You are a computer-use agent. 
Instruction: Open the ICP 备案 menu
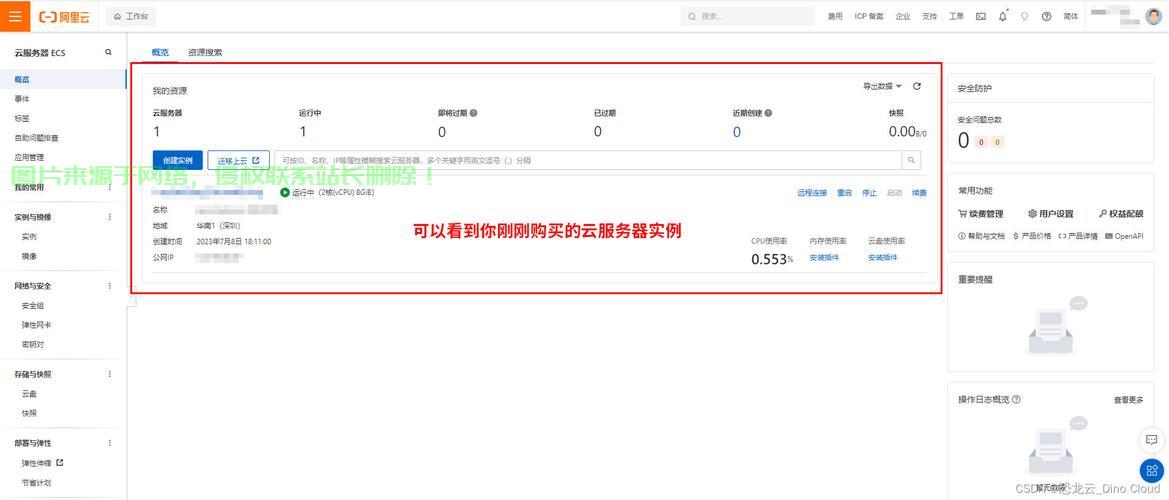869,16
